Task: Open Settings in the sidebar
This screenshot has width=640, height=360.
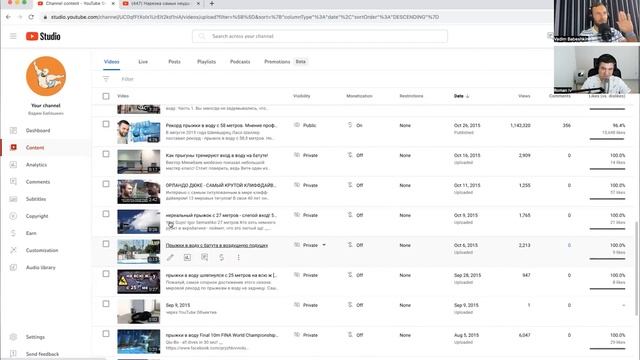Action: pyautogui.click(x=35, y=337)
